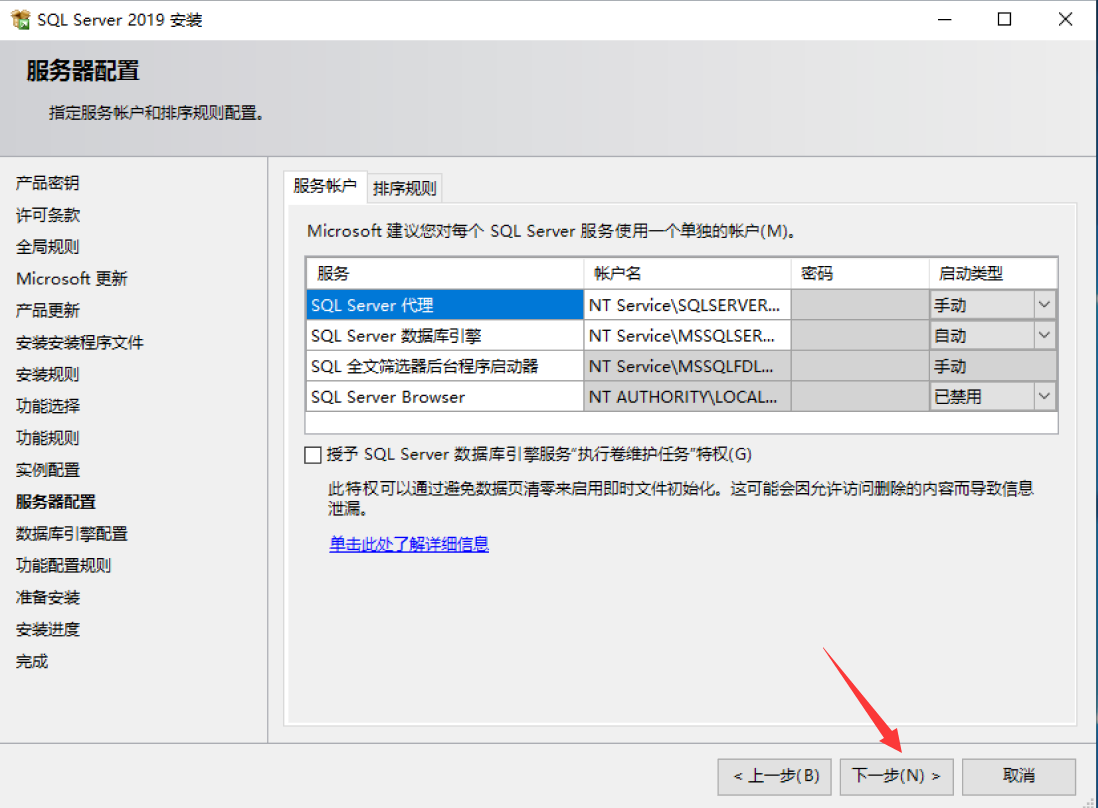Open startup type dropdown for SQL Server 代理
Image resolution: width=1098 pixels, height=808 pixels.
tap(1044, 305)
